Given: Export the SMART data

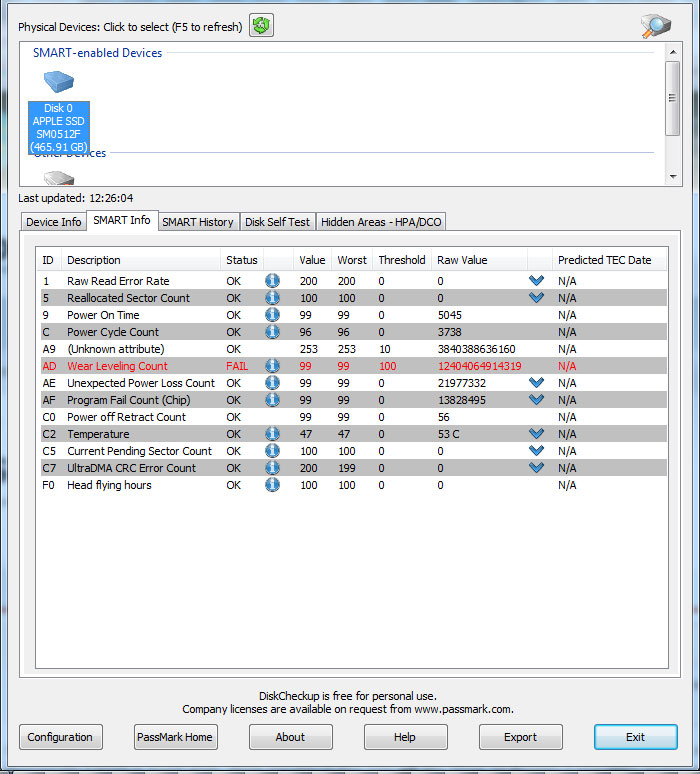Looking at the screenshot, I should tap(520, 737).
